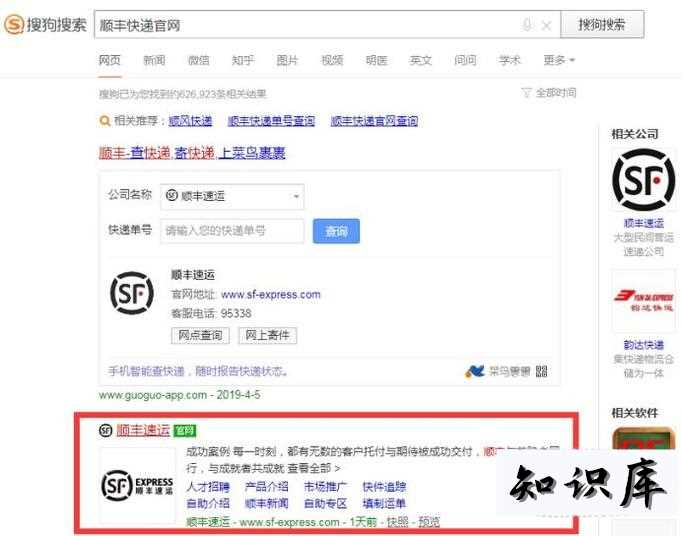Open the 查看全部 link
Screen dimensions: 682x536
click(314, 469)
